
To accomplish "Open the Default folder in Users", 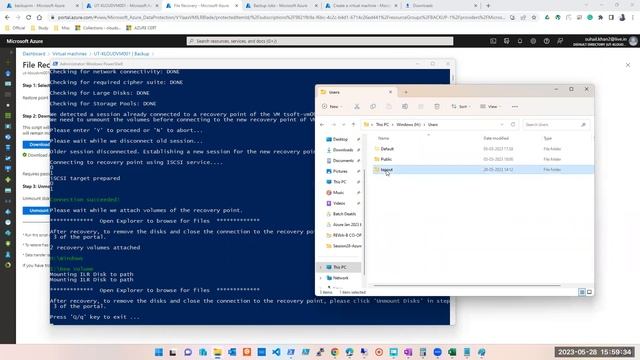I will 387,149.
